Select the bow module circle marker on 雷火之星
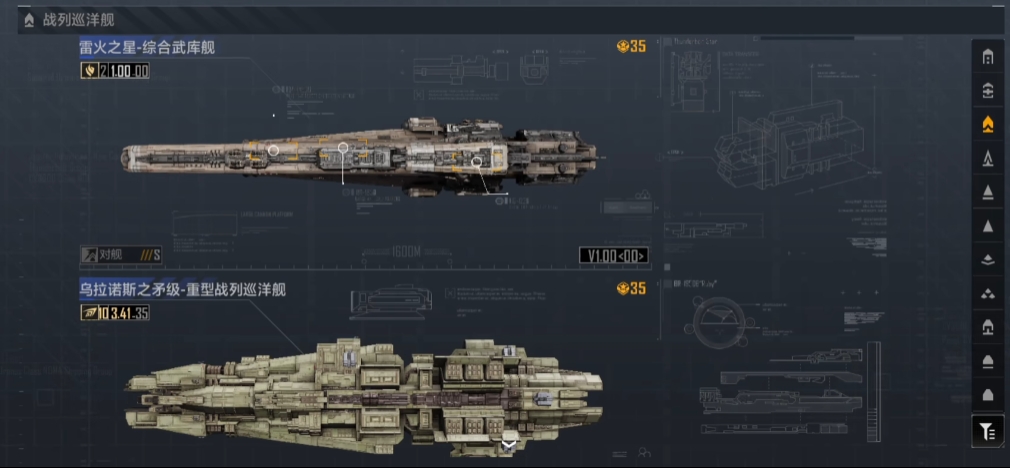The width and height of the screenshot is (1010, 468). [x=274, y=151]
